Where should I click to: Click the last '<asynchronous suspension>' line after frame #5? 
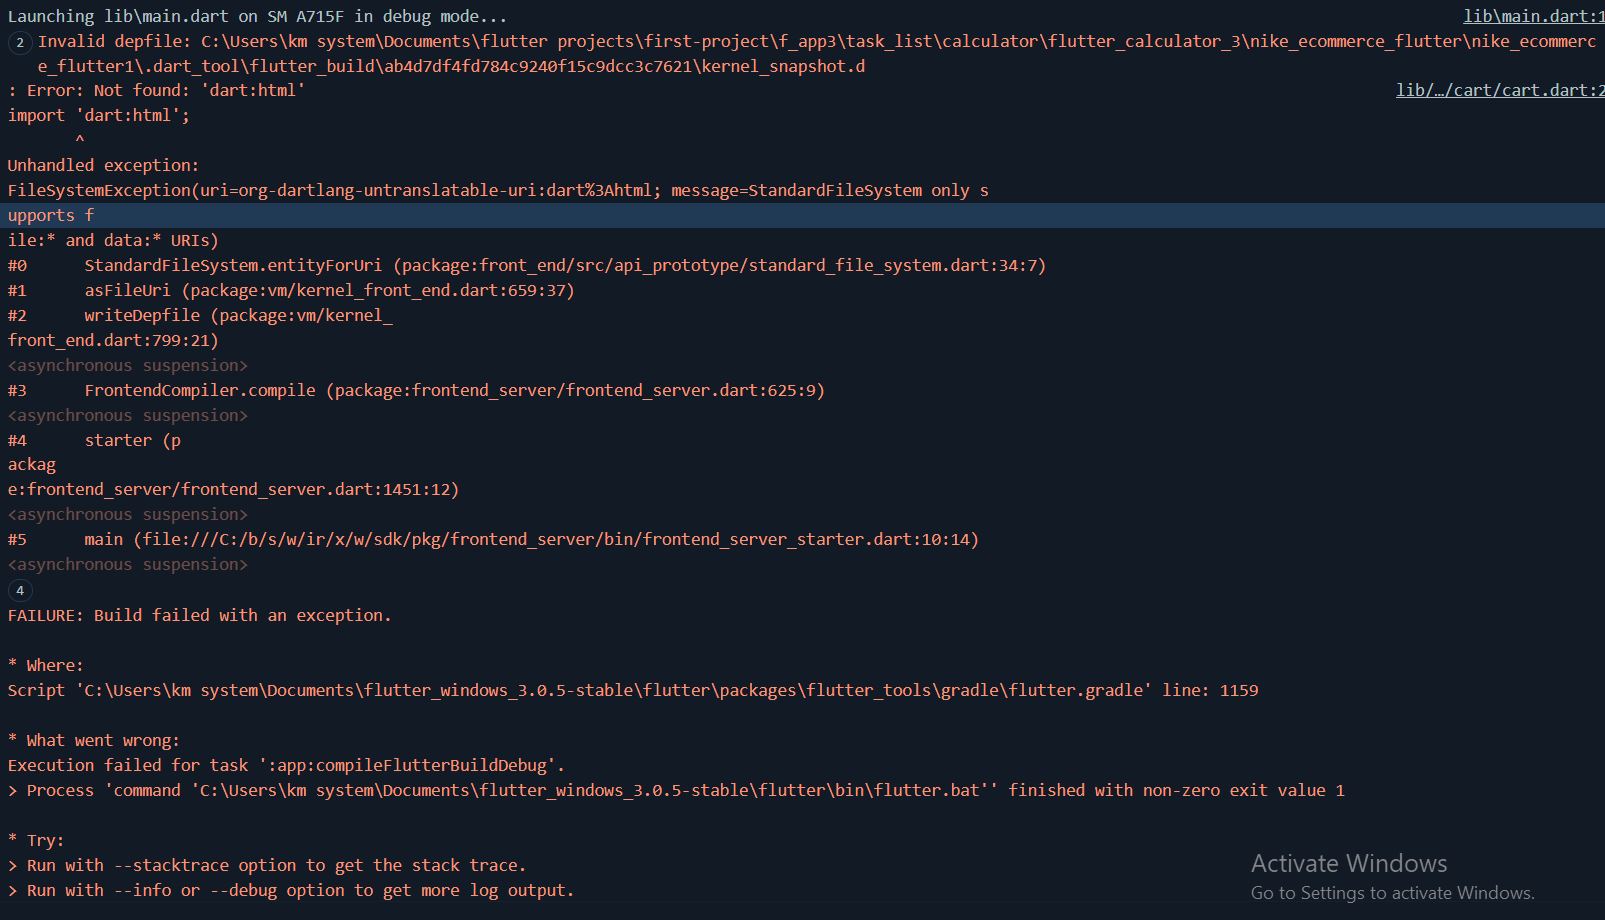128,564
